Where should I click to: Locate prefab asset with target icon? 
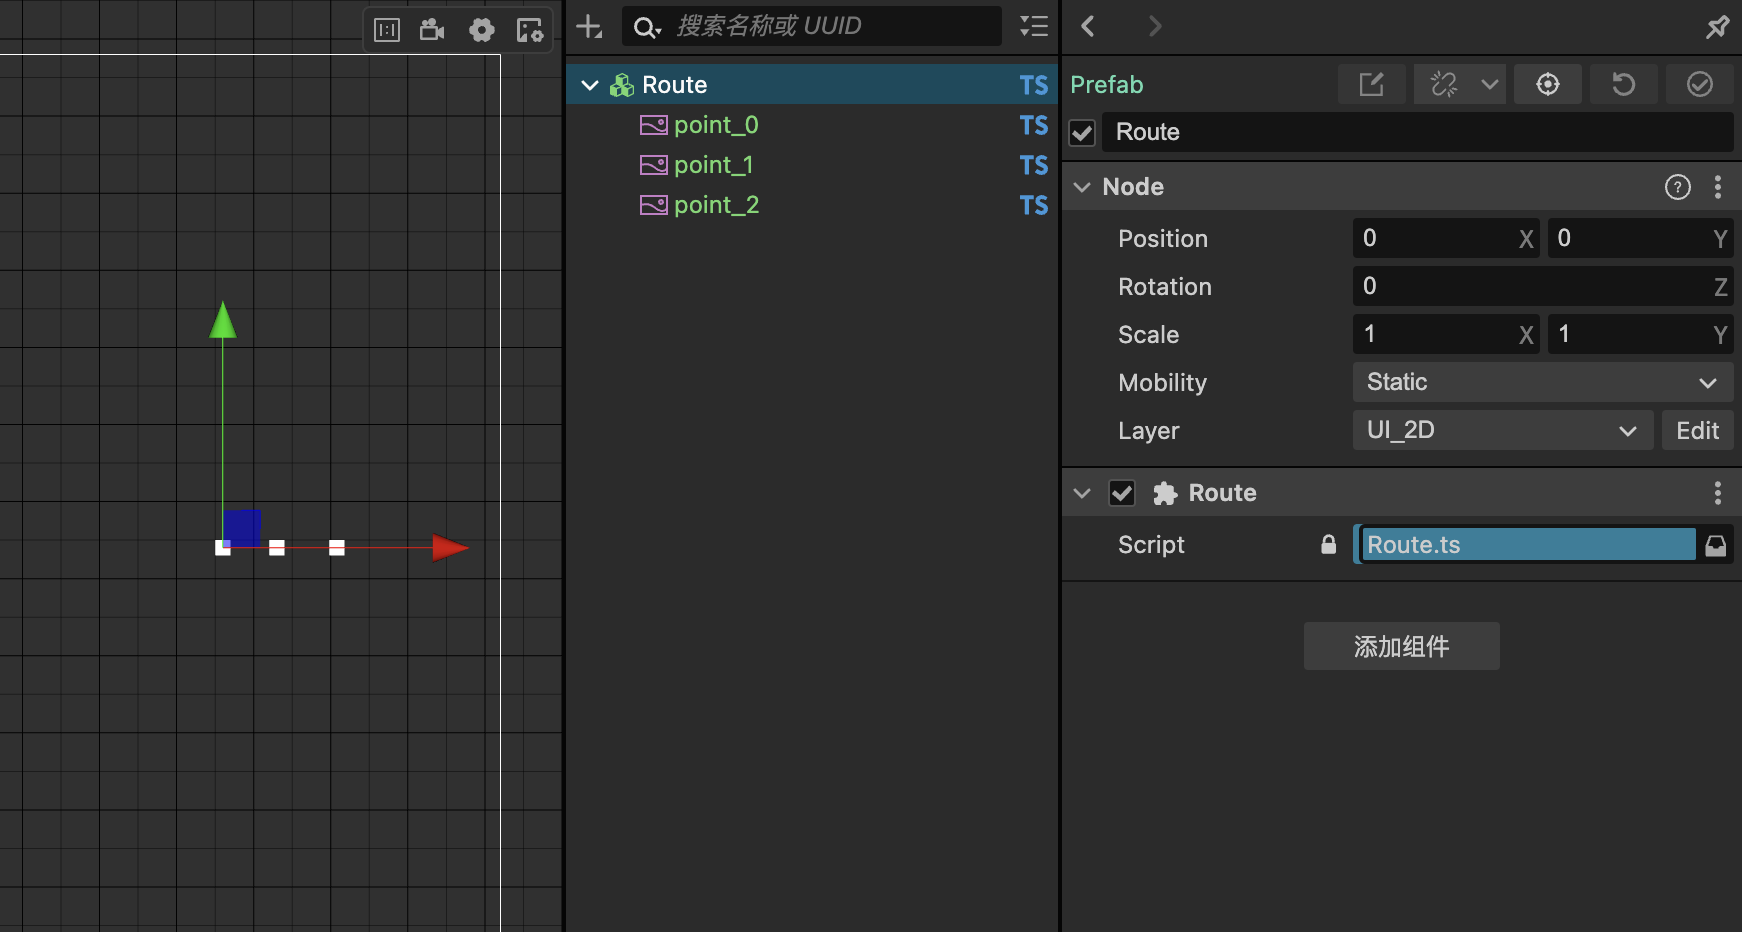pyautogui.click(x=1547, y=84)
